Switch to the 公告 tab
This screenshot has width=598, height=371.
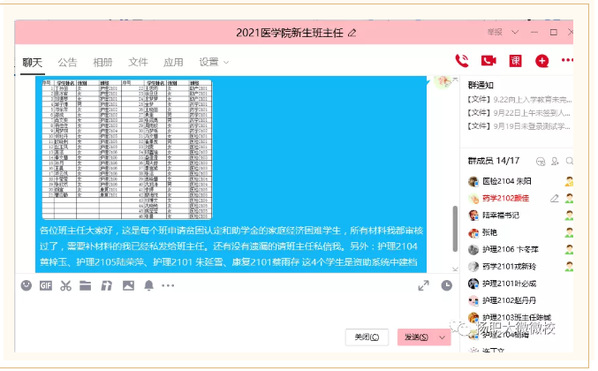[68, 62]
